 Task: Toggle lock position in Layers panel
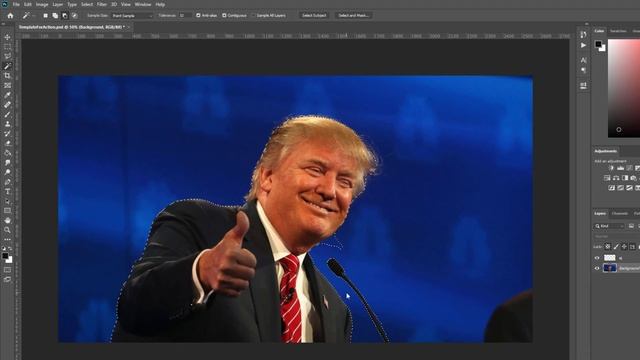tap(624, 247)
